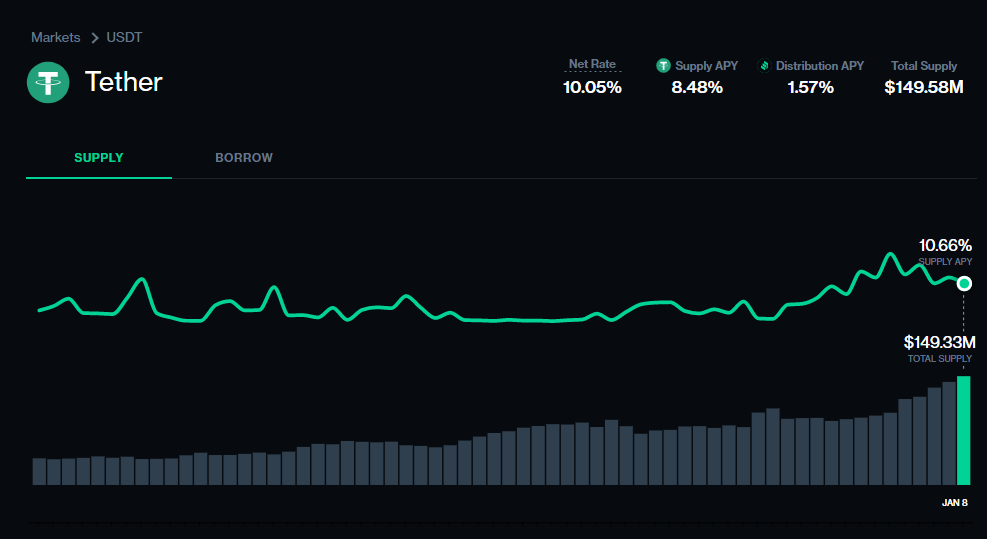Select the 10.05% net rate value
The image size is (987, 539).
[x=592, y=88]
